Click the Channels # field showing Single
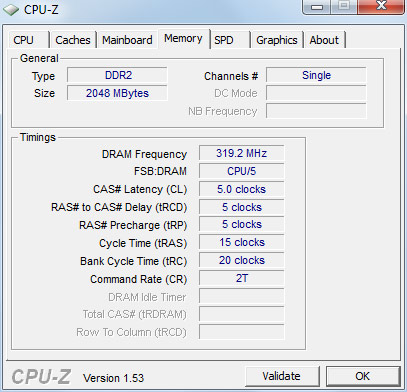 316,75
